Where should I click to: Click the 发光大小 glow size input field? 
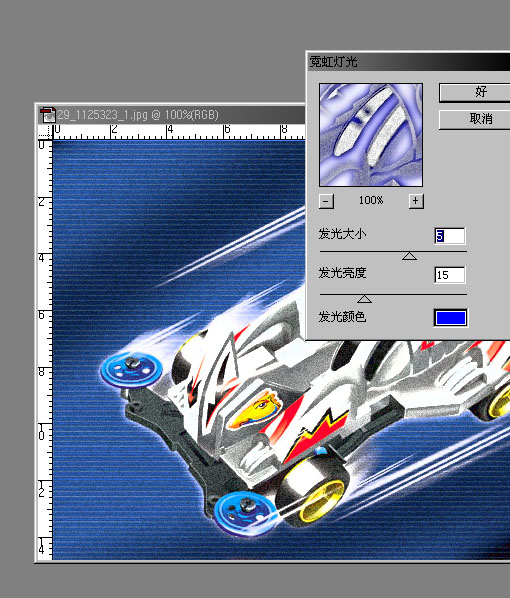(x=450, y=236)
